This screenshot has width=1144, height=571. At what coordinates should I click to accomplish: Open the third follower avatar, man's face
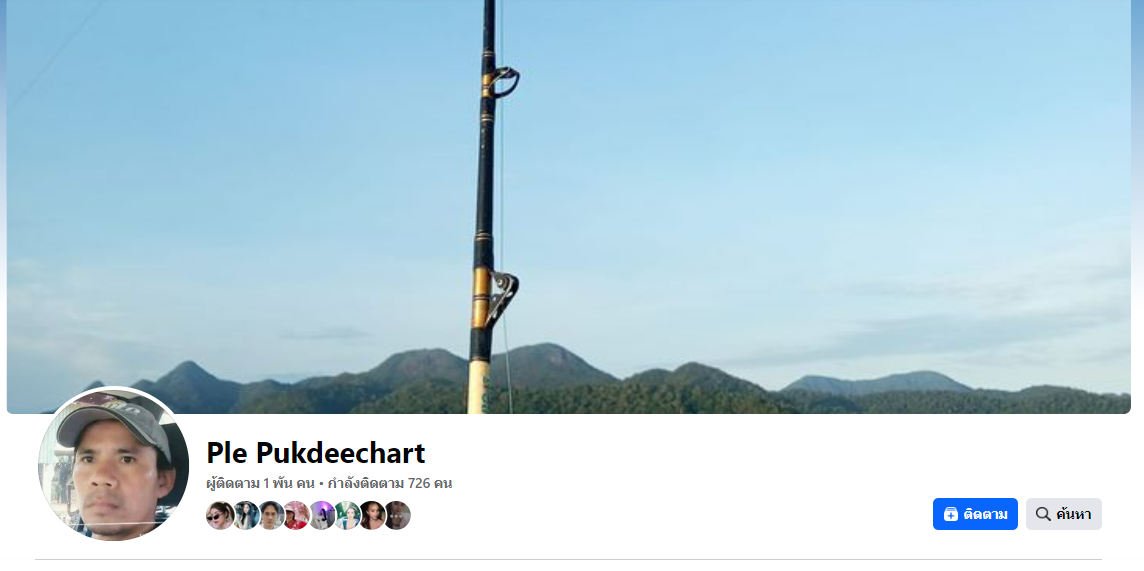[x=271, y=516]
